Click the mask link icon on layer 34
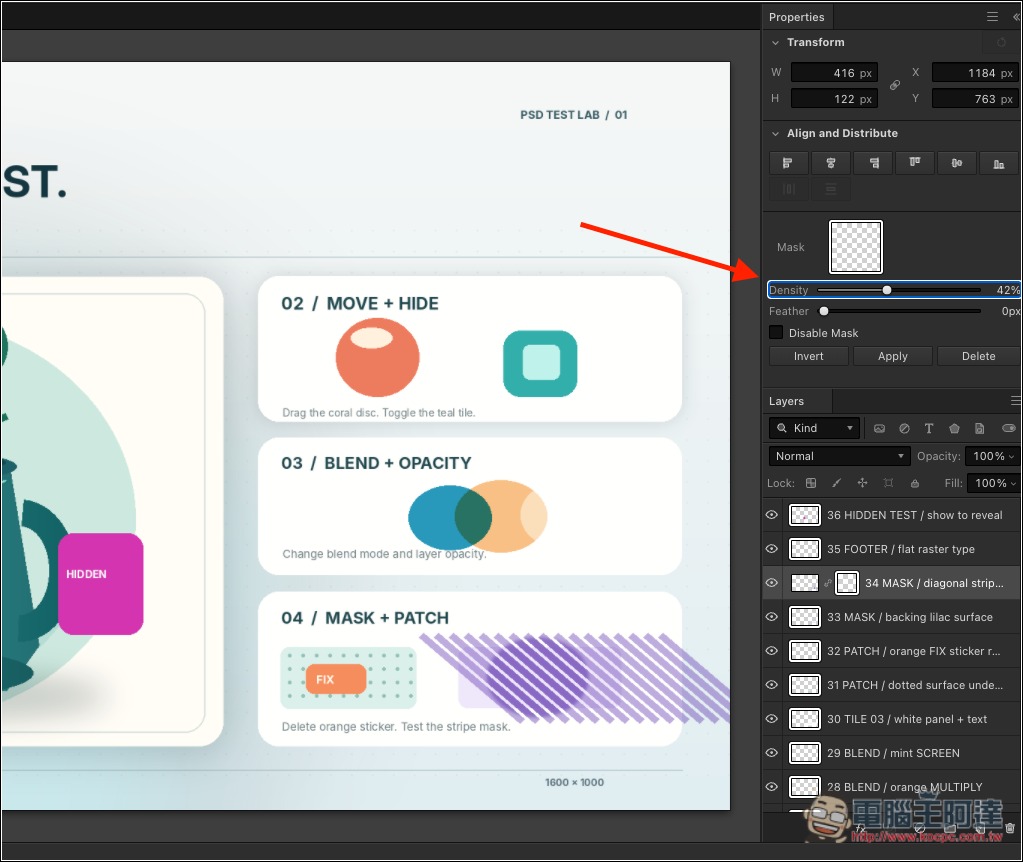This screenshot has width=1023, height=862. (x=828, y=583)
